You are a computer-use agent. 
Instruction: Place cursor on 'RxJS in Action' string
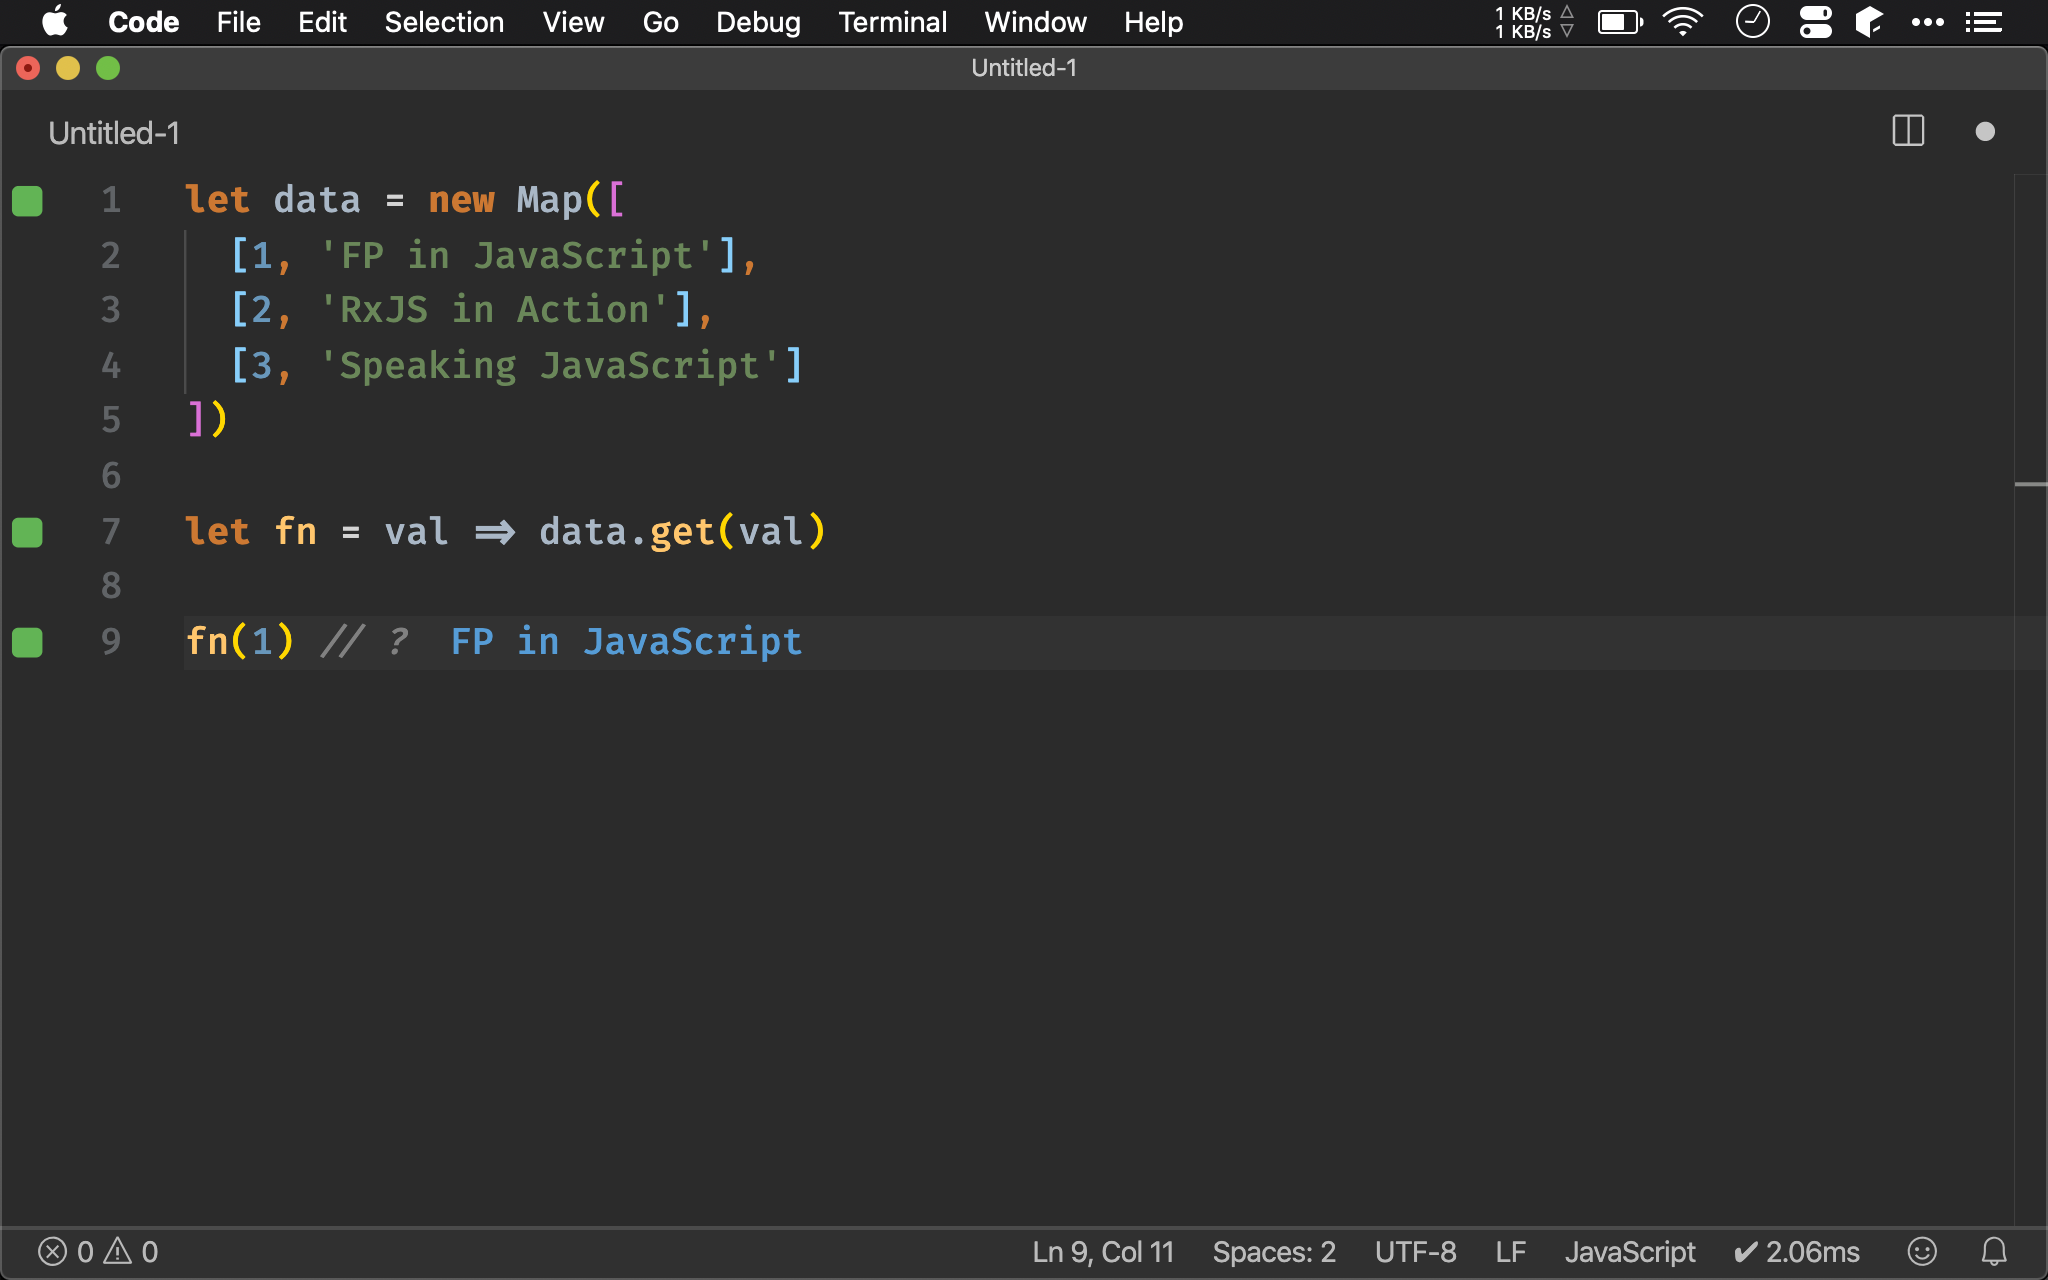pos(494,310)
